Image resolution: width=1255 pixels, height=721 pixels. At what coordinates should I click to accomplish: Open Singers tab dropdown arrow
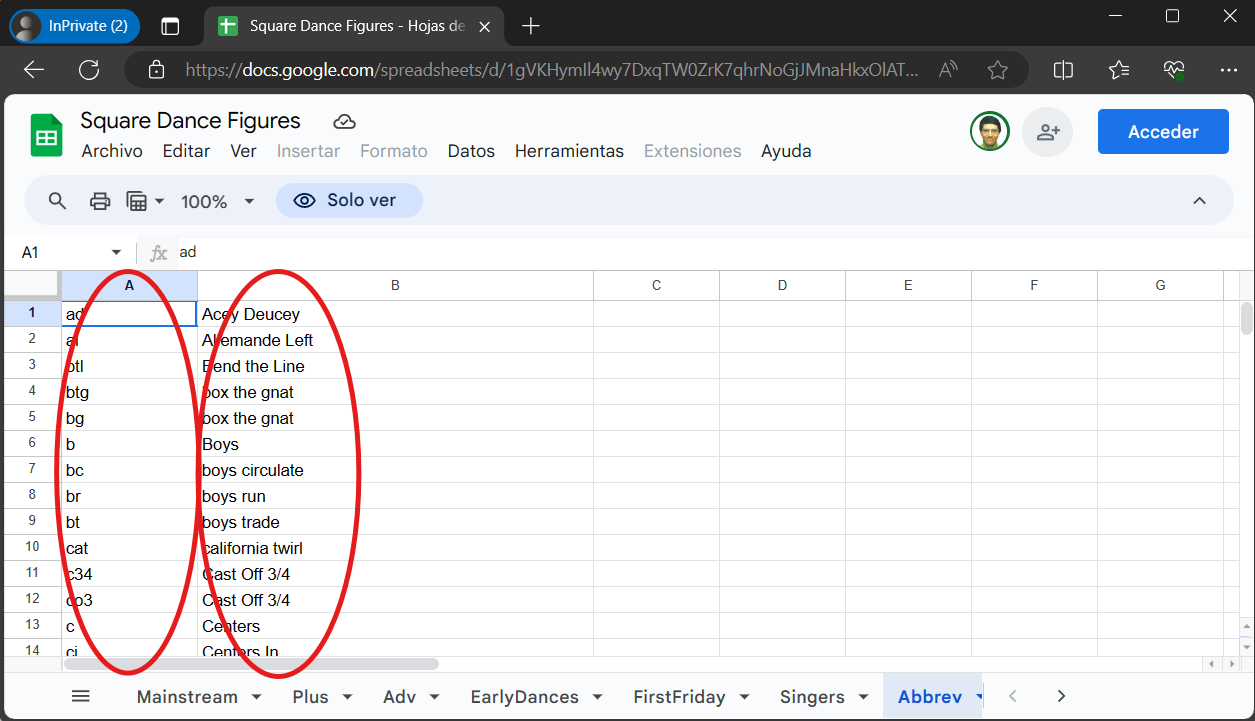click(x=862, y=697)
